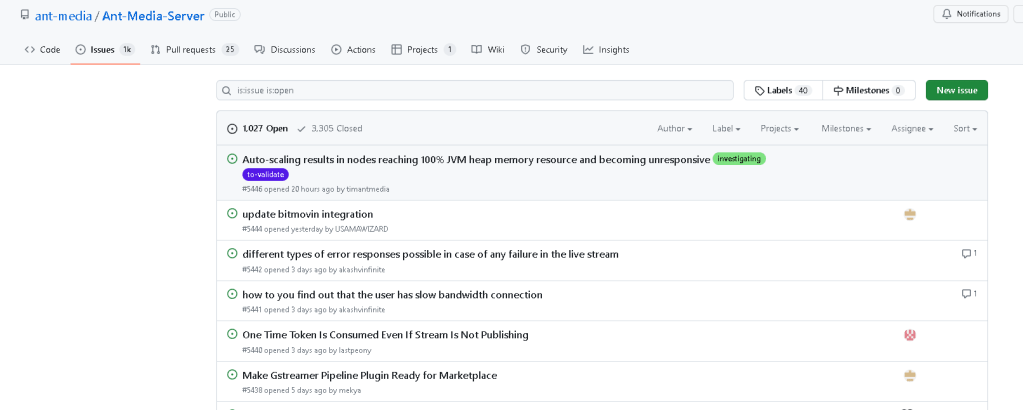Viewport: 1023px width, 410px height.
Task: Open the slow bandwidth connection issue
Action: tap(392, 294)
